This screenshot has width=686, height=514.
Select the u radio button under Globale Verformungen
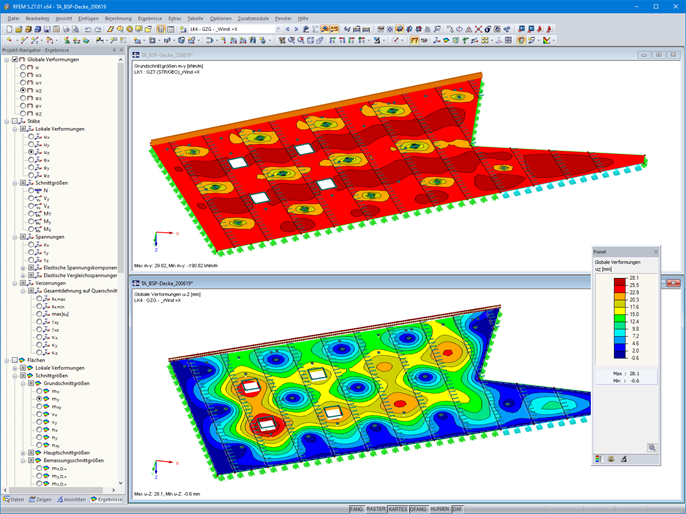[x=23, y=67]
